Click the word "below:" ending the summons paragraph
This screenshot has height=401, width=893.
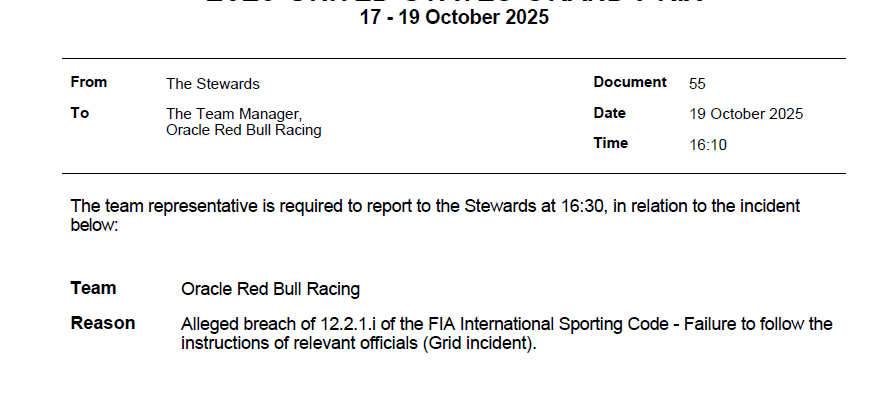coord(95,225)
